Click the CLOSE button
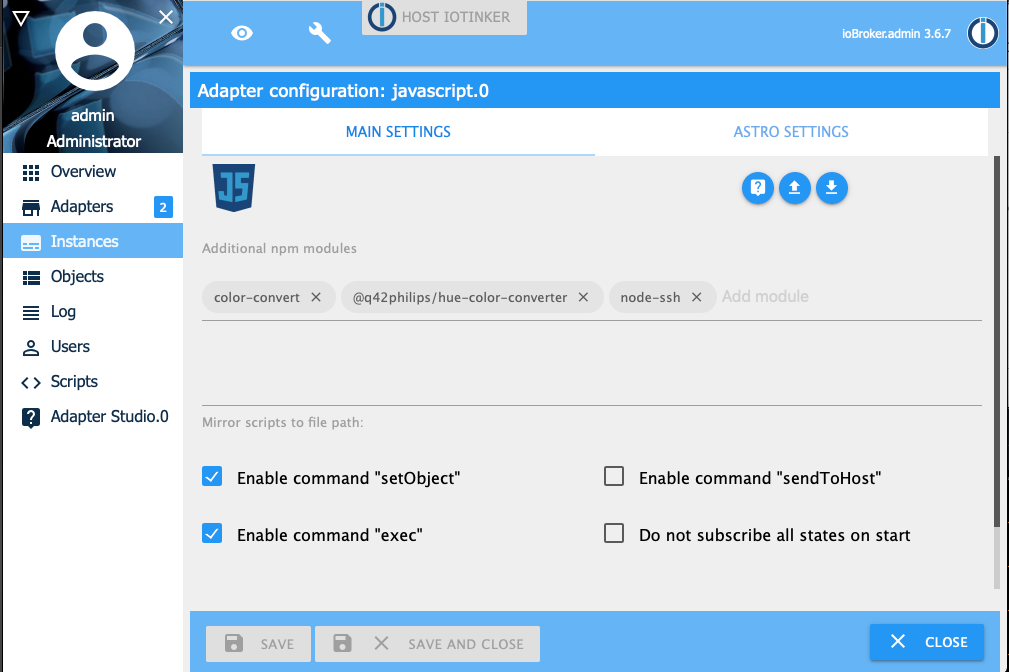 point(927,642)
